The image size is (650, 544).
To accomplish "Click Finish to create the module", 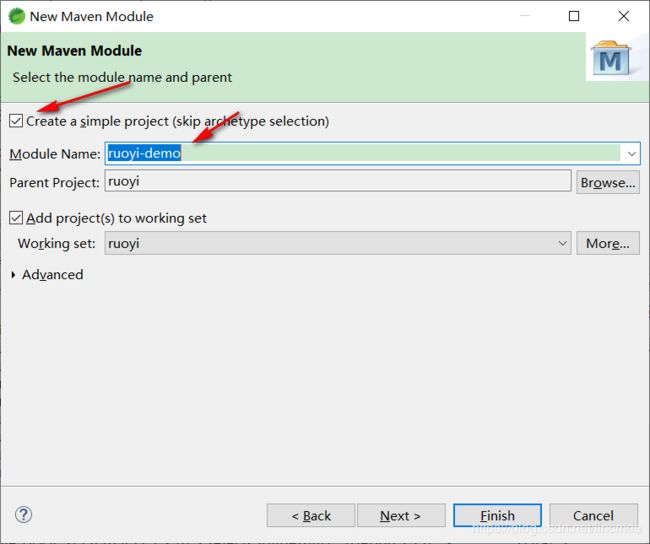I will coord(497,515).
